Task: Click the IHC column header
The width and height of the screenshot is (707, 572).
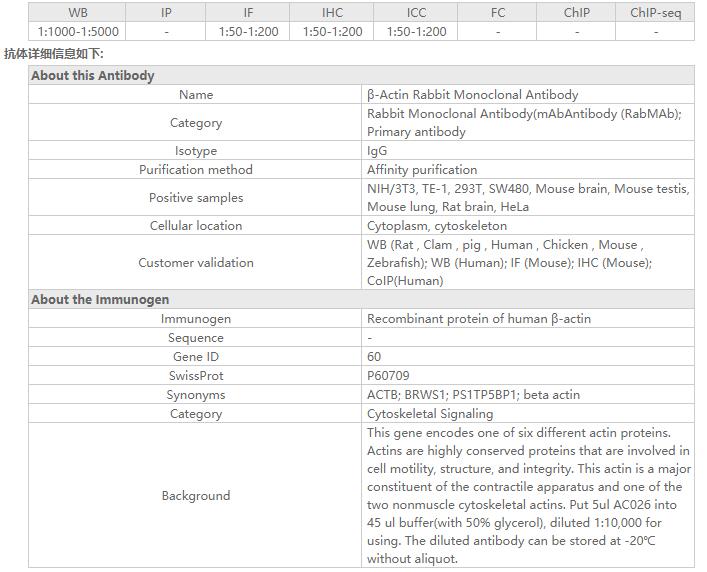Action: (333, 13)
